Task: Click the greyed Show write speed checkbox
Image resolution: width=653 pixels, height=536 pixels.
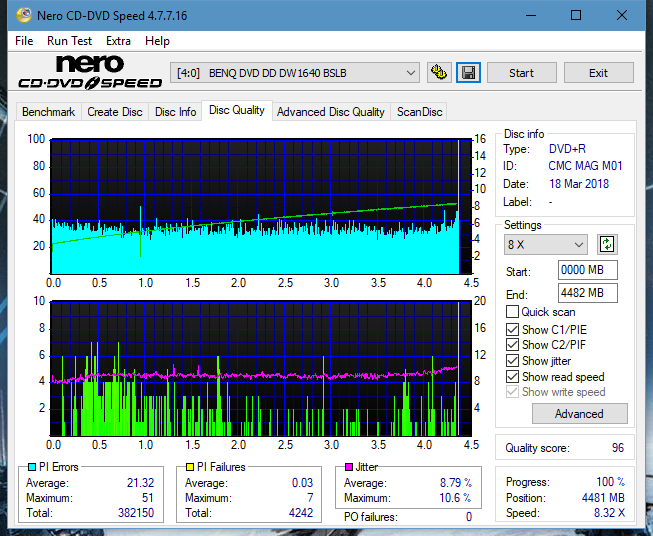Action: pyautogui.click(x=512, y=392)
